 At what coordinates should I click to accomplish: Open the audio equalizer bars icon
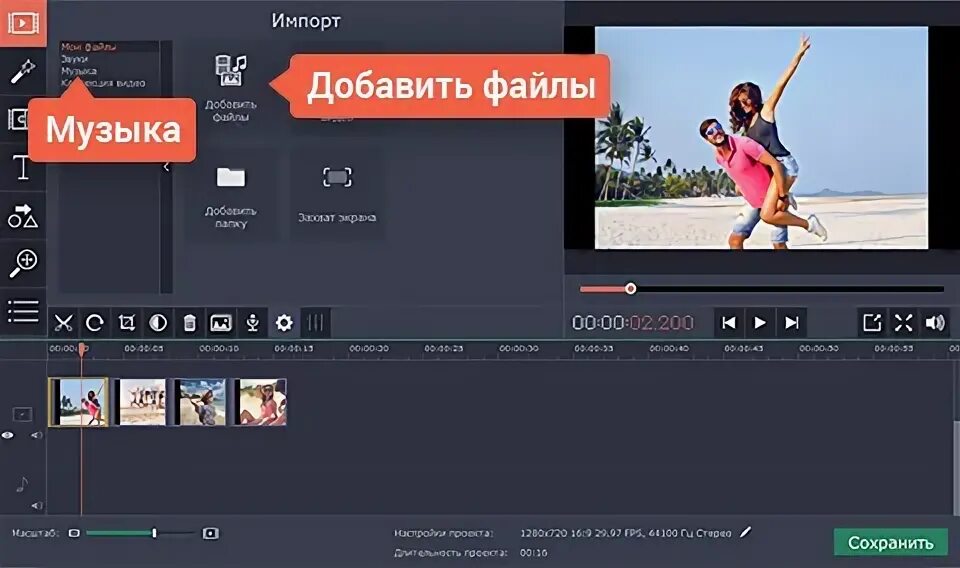tap(315, 323)
